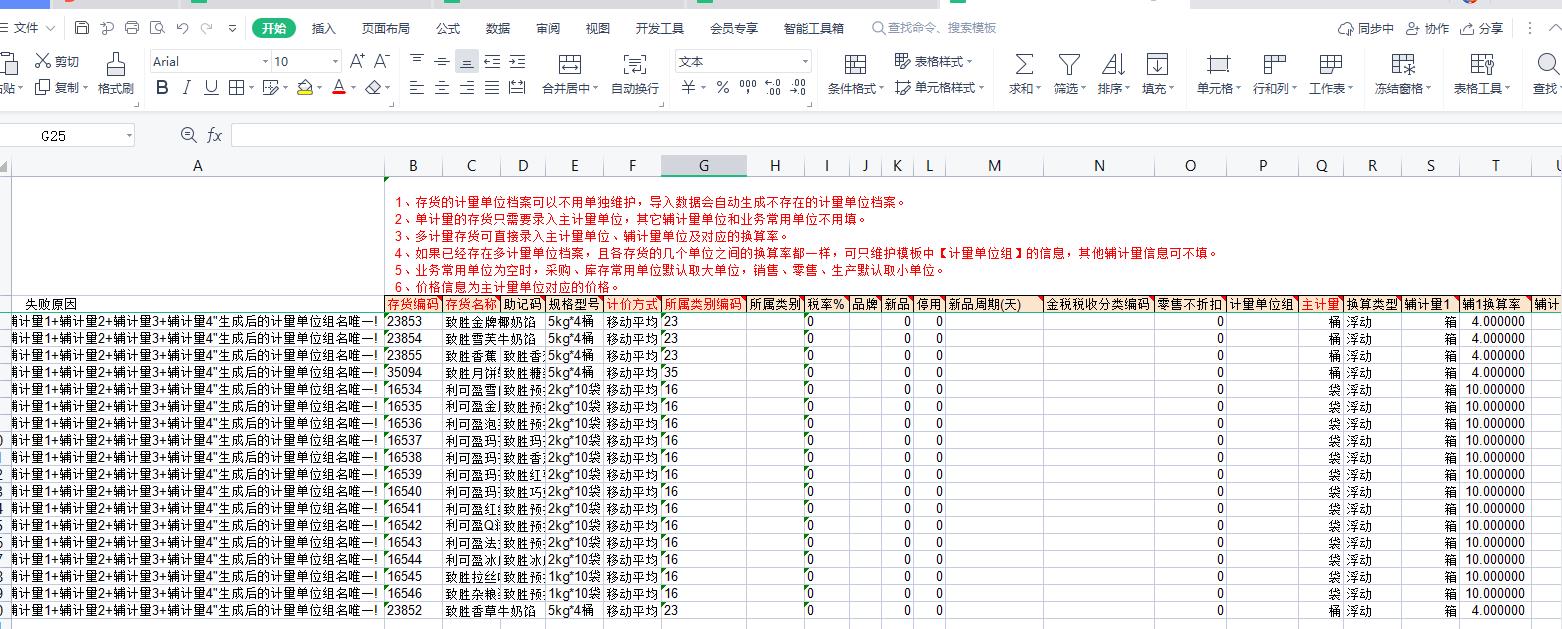Click the syncing (同步中) cloud button

(x=1366, y=28)
